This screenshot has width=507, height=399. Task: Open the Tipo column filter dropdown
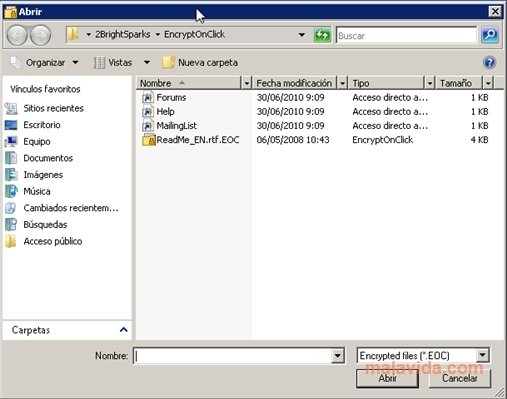[x=430, y=83]
